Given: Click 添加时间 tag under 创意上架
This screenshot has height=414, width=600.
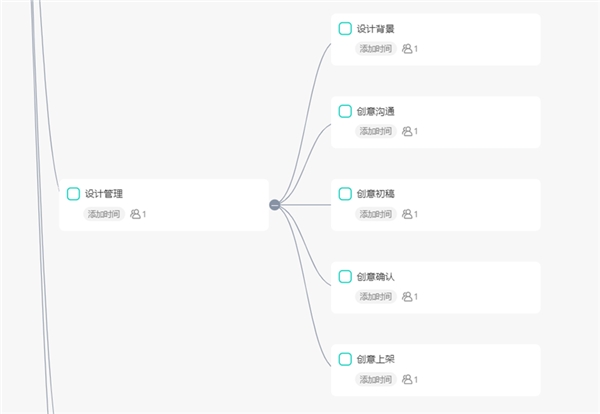Looking at the screenshot, I should (x=375, y=379).
